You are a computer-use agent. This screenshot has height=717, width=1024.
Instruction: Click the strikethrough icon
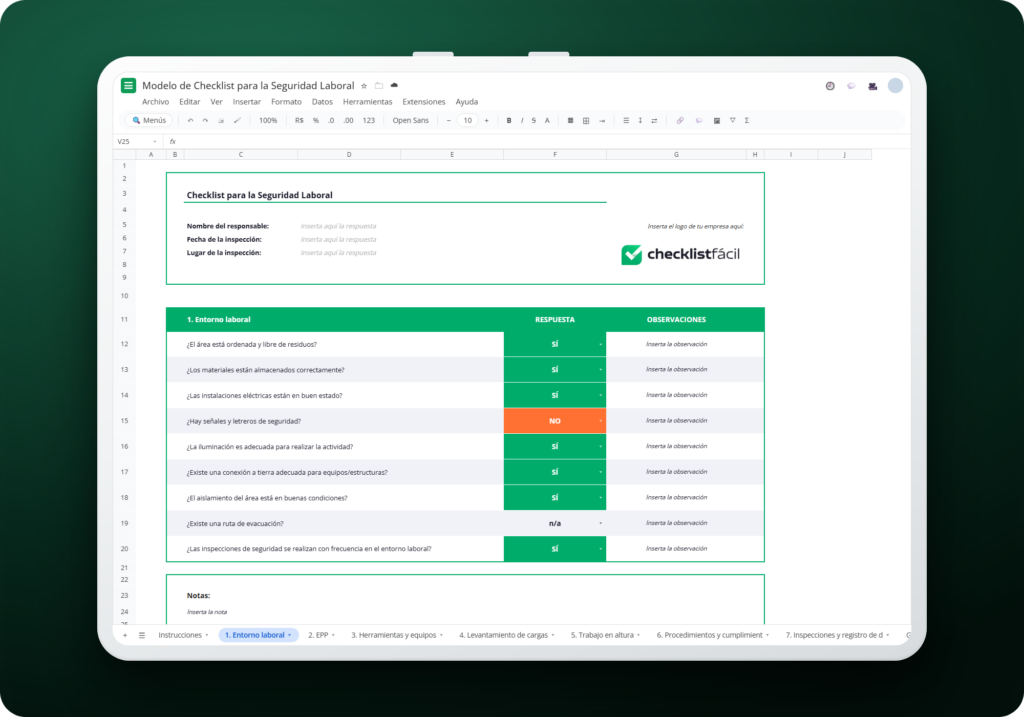pyautogui.click(x=534, y=120)
